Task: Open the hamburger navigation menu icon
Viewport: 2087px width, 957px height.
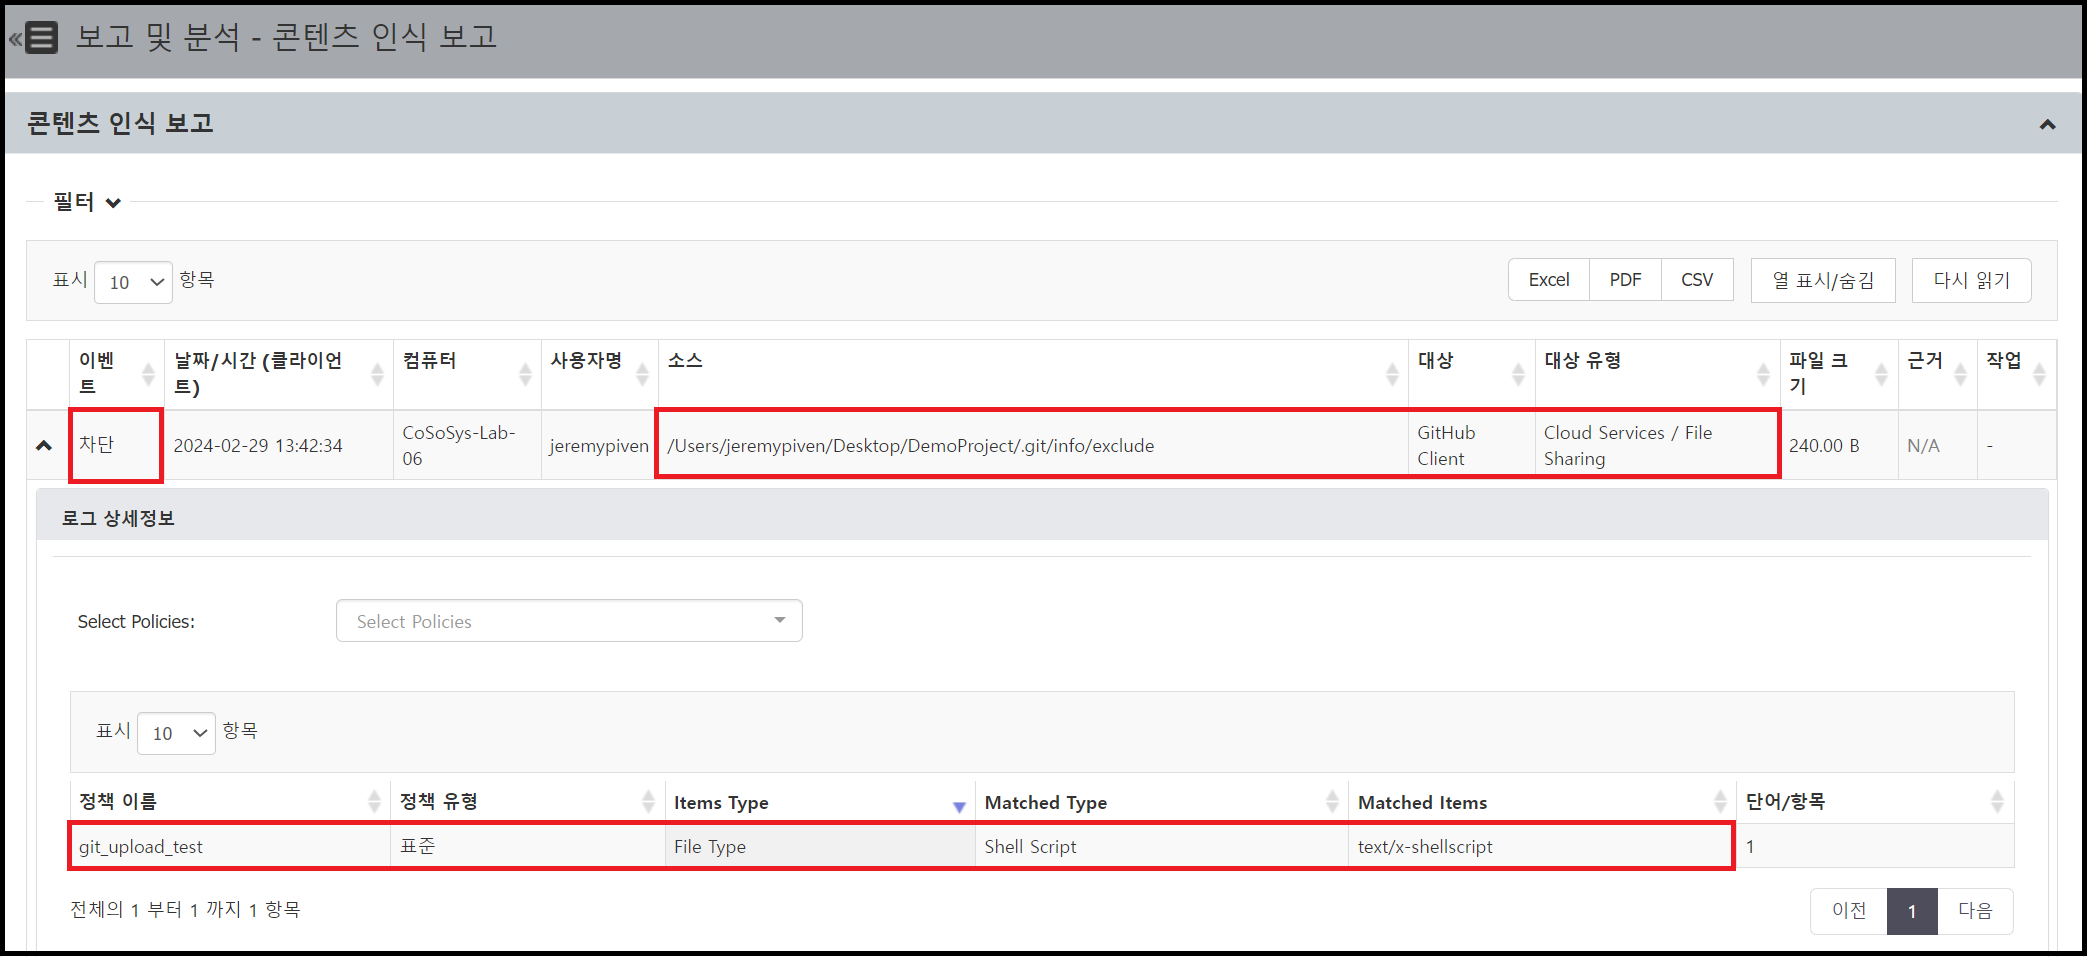Action: pos(40,38)
